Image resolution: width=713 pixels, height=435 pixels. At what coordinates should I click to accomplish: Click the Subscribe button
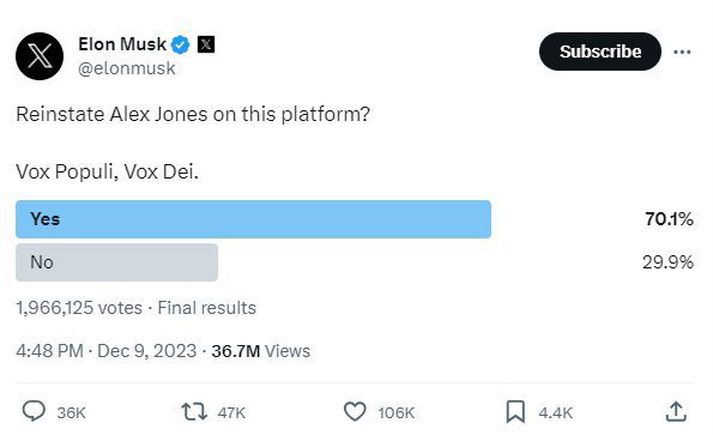(600, 51)
